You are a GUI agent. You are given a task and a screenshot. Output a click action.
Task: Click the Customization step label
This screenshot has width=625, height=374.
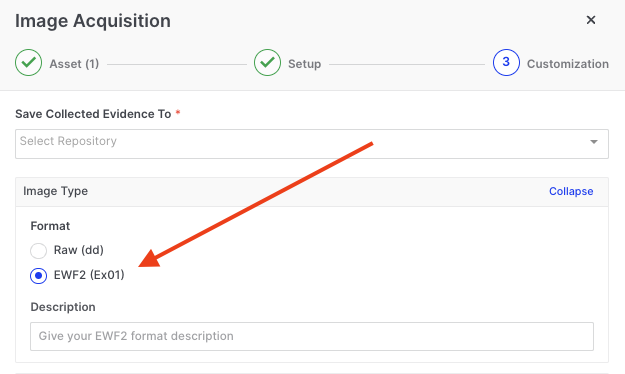pyautogui.click(x=568, y=64)
